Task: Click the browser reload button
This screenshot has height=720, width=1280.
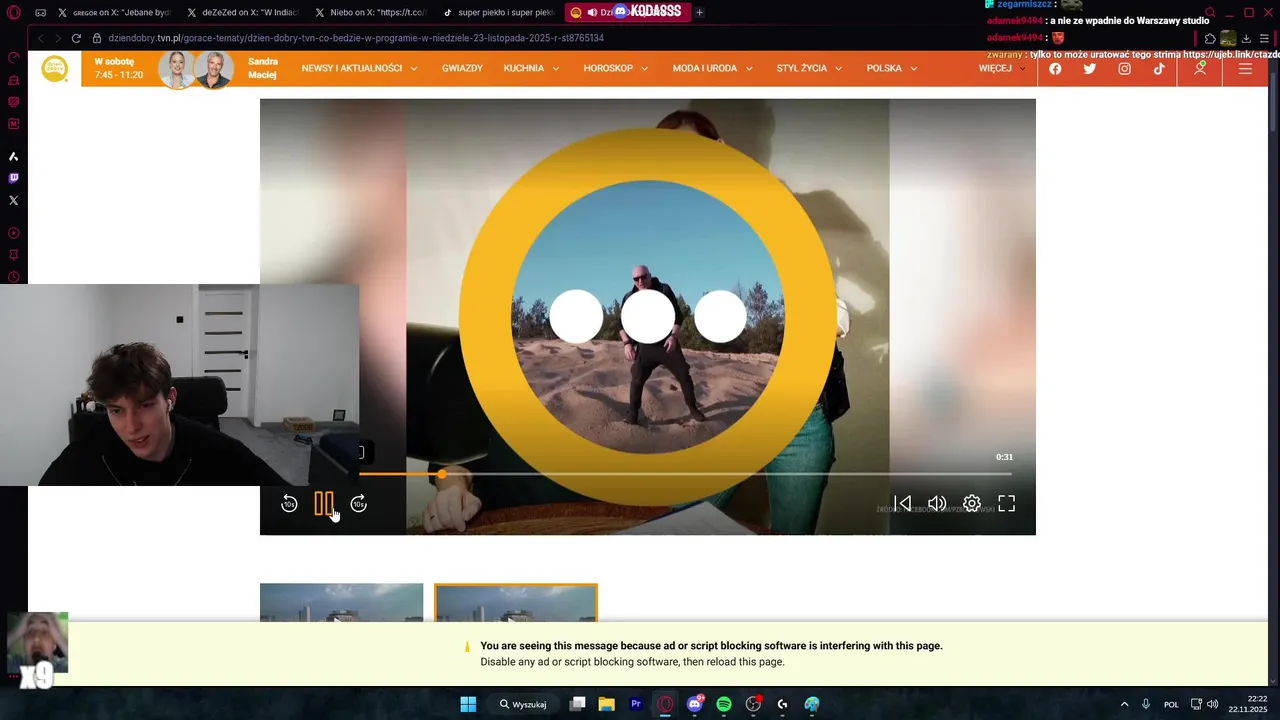Action: [x=76, y=38]
